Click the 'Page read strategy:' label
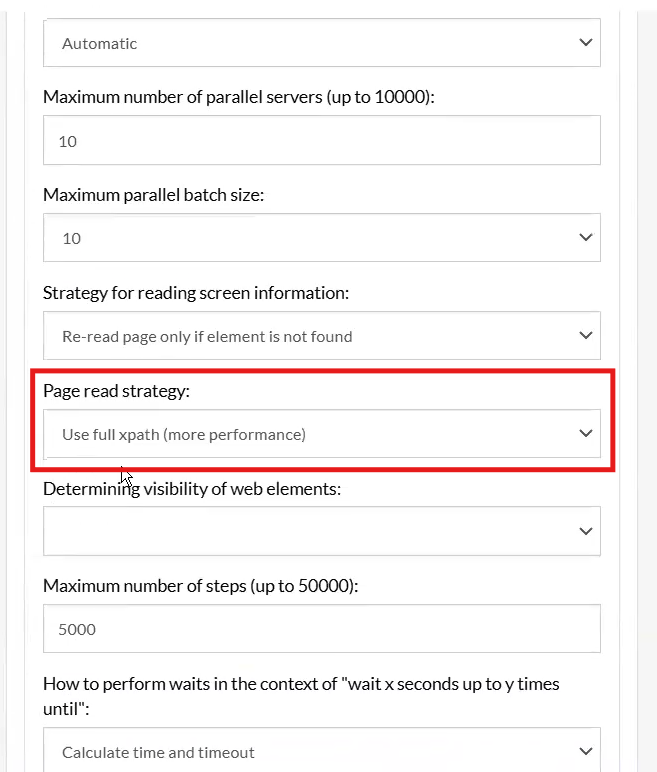The height and width of the screenshot is (772, 657). (116, 391)
